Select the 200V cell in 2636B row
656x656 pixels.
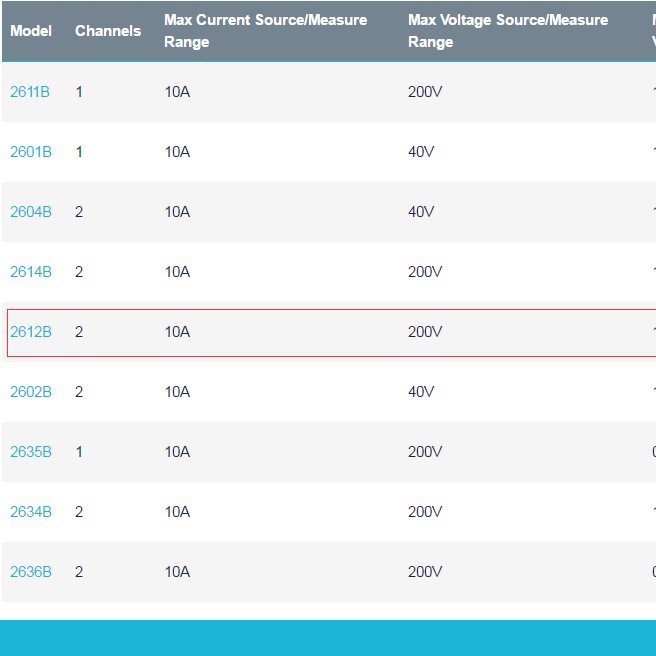coord(425,572)
